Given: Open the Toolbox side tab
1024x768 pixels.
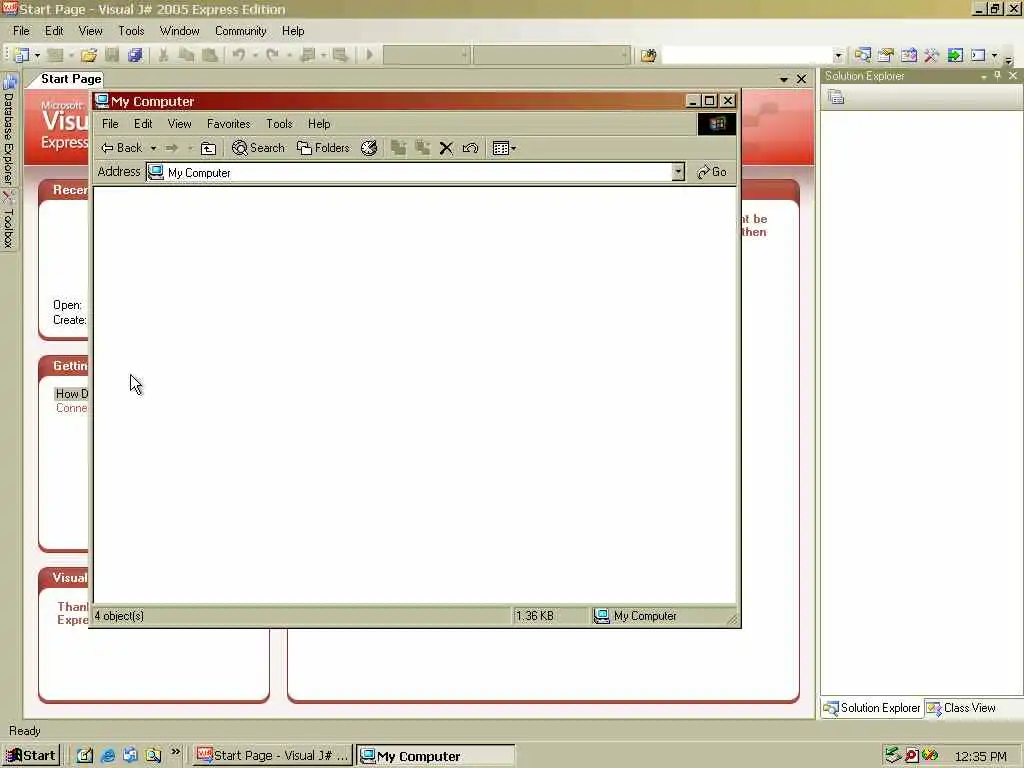Looking at the screenshot, I should (x=8, y=221).
